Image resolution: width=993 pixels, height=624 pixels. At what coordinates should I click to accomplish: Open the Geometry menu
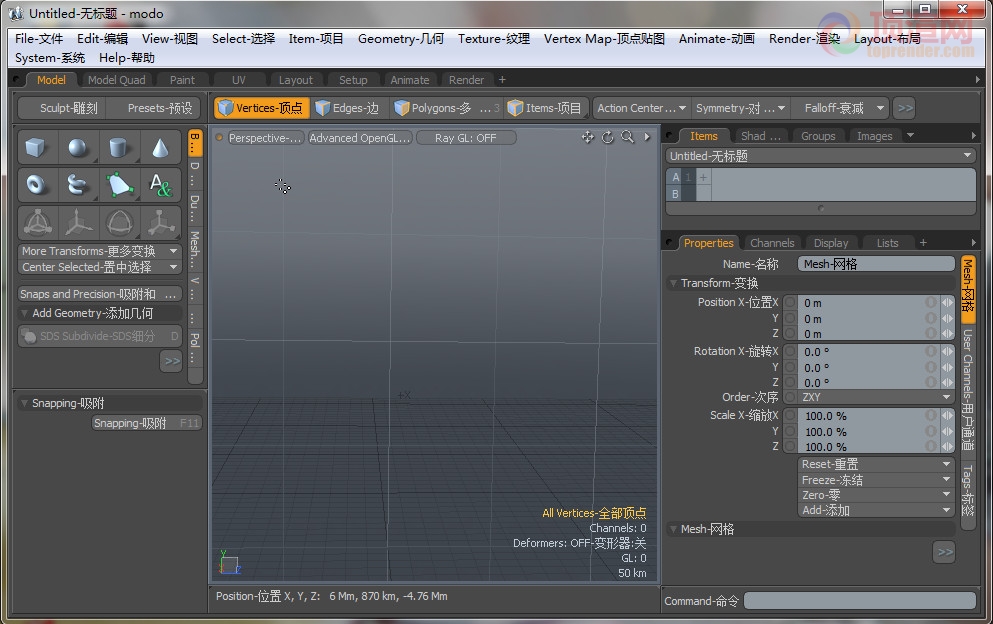[x=400, y=39]
